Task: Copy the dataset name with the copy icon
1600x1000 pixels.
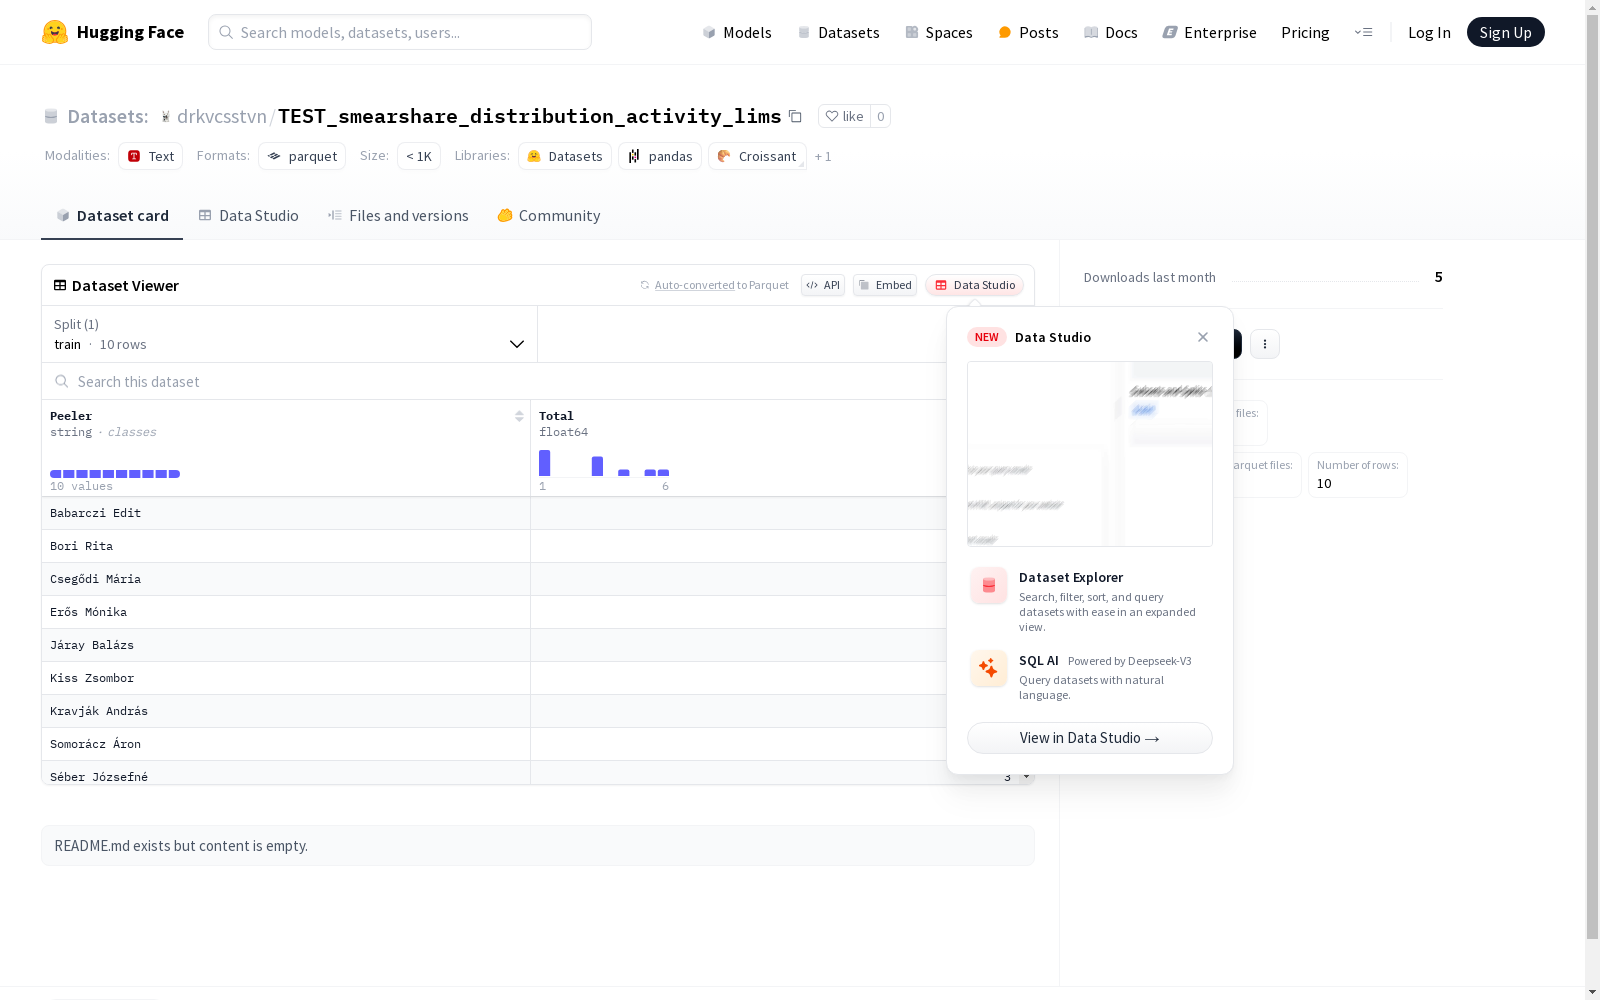Action: (795, 116)
